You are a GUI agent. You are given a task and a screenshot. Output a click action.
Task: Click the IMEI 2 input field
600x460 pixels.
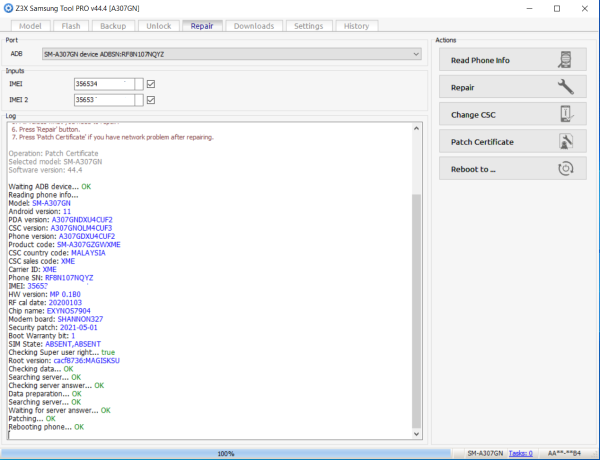104,100
